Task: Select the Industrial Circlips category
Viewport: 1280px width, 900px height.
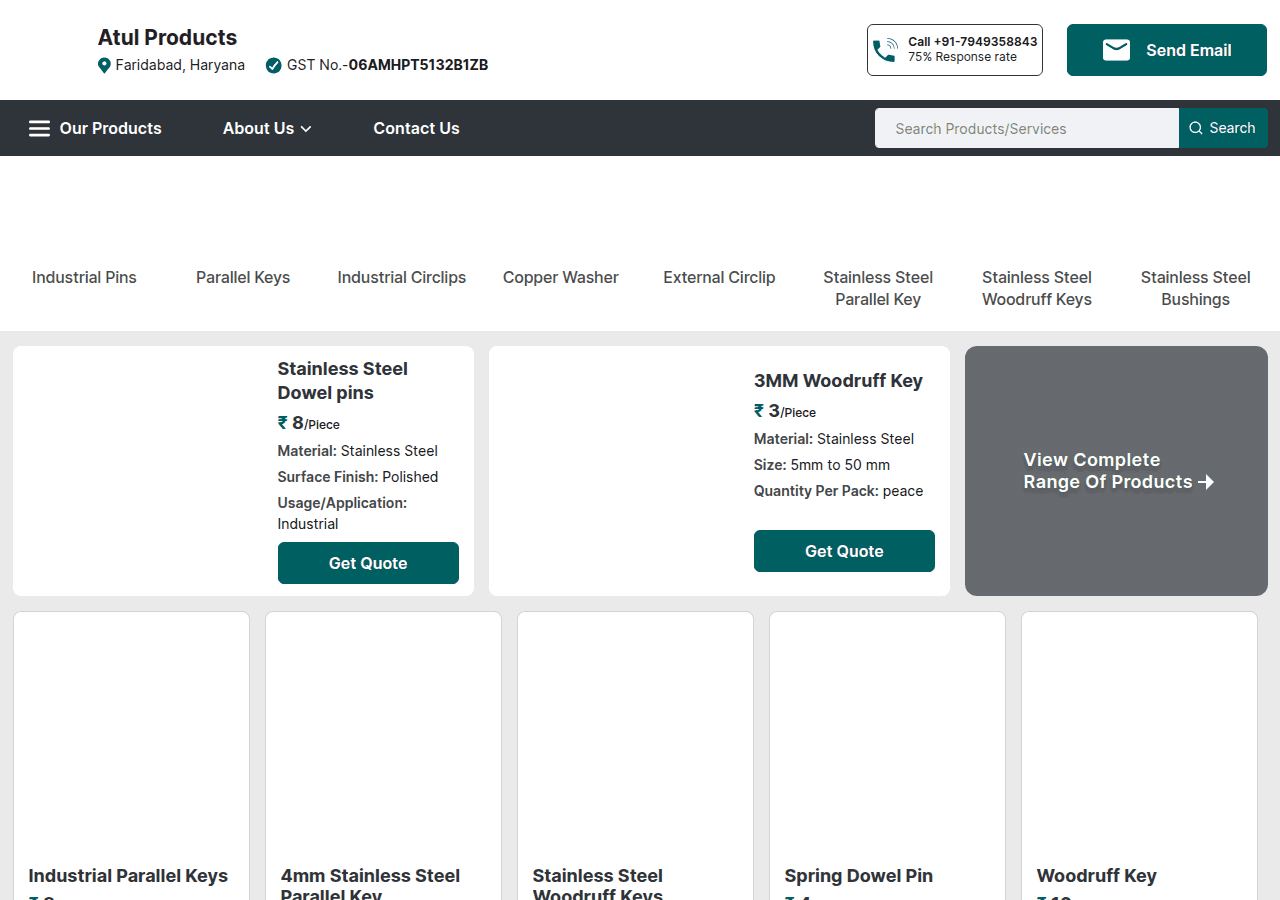Action: tap(402, 277)
